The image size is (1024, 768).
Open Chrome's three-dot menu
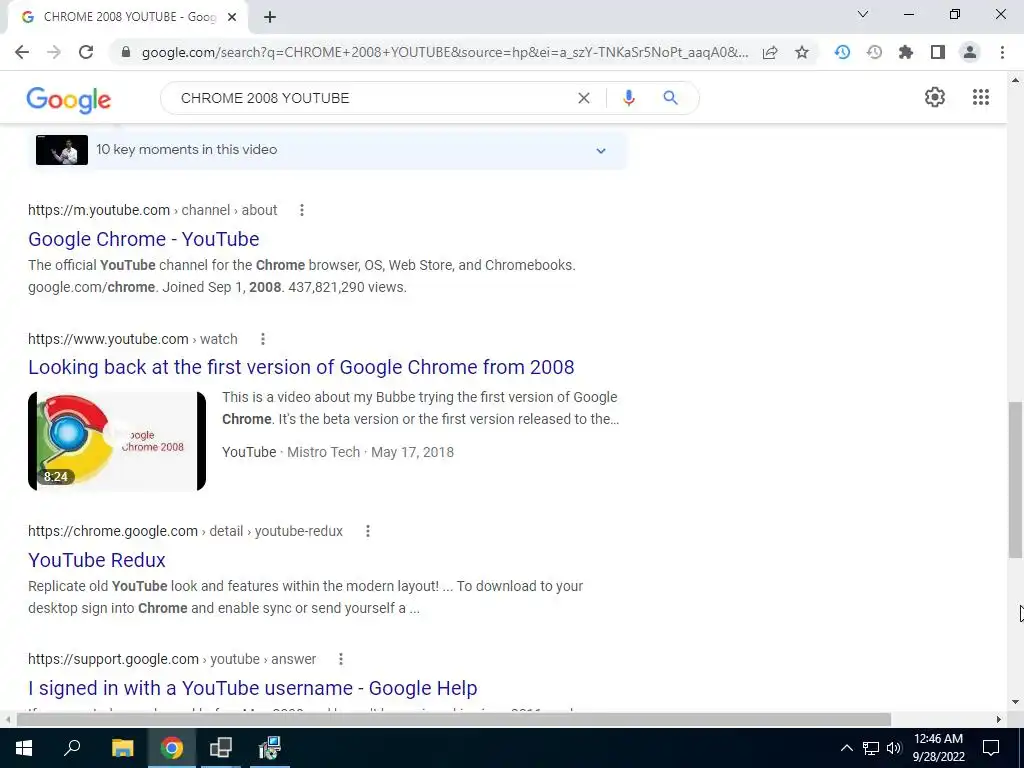1002,52
